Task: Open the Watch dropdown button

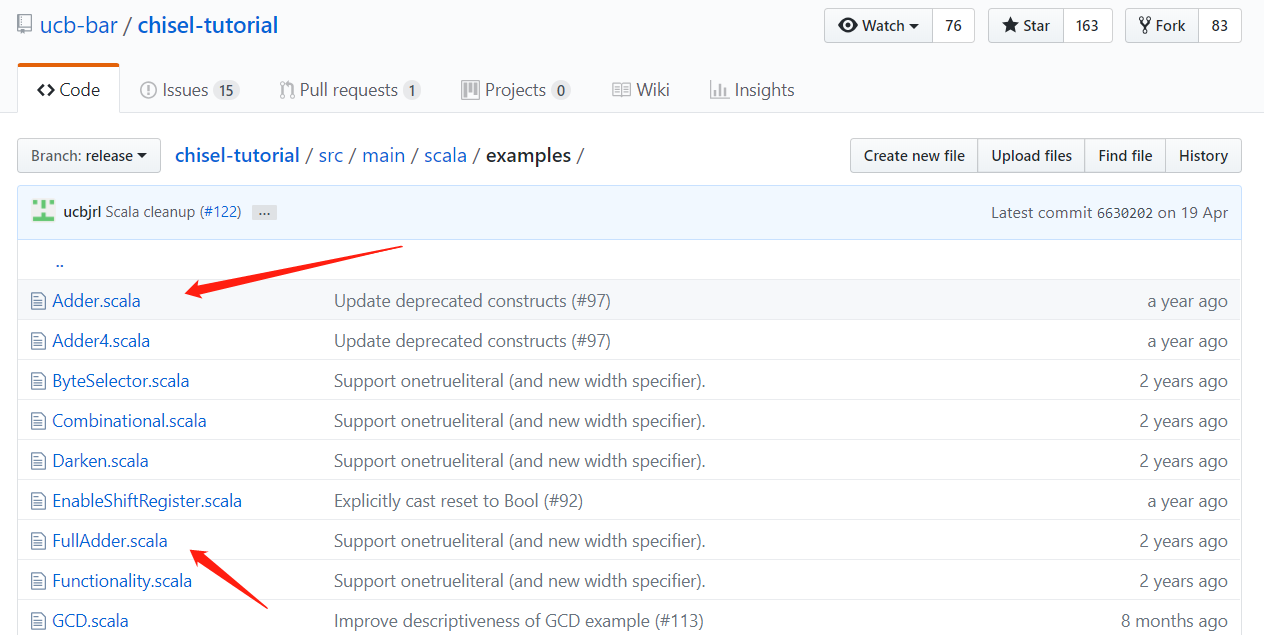Action: click(878, 26)
